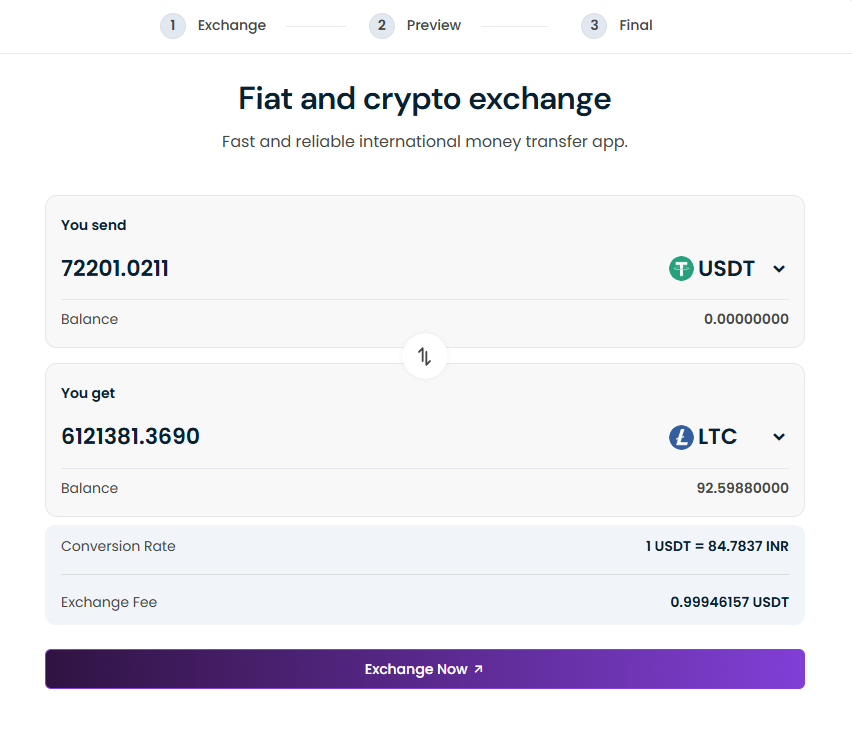Go to the Final step label
Image resolution: width=852 pixels, height=734 pixels.
[636, 26]
